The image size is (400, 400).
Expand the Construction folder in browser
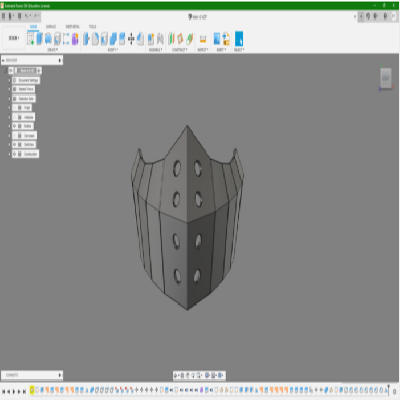coord(9,154)
